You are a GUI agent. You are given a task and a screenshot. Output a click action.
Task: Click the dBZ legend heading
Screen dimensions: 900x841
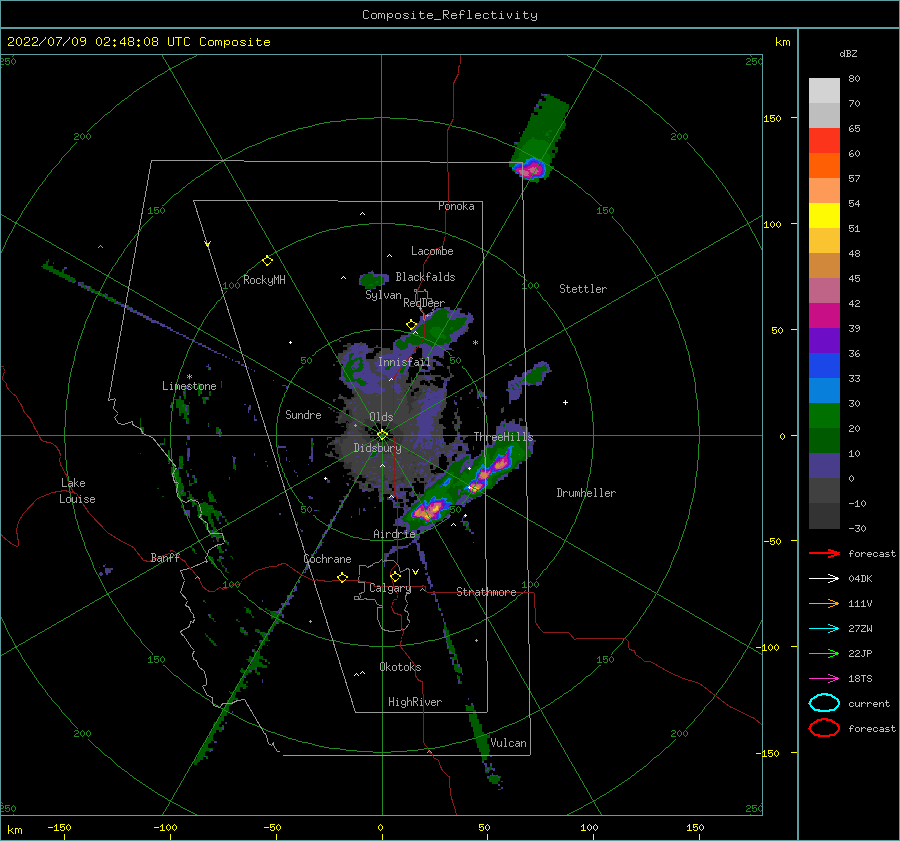coord(848,53)
